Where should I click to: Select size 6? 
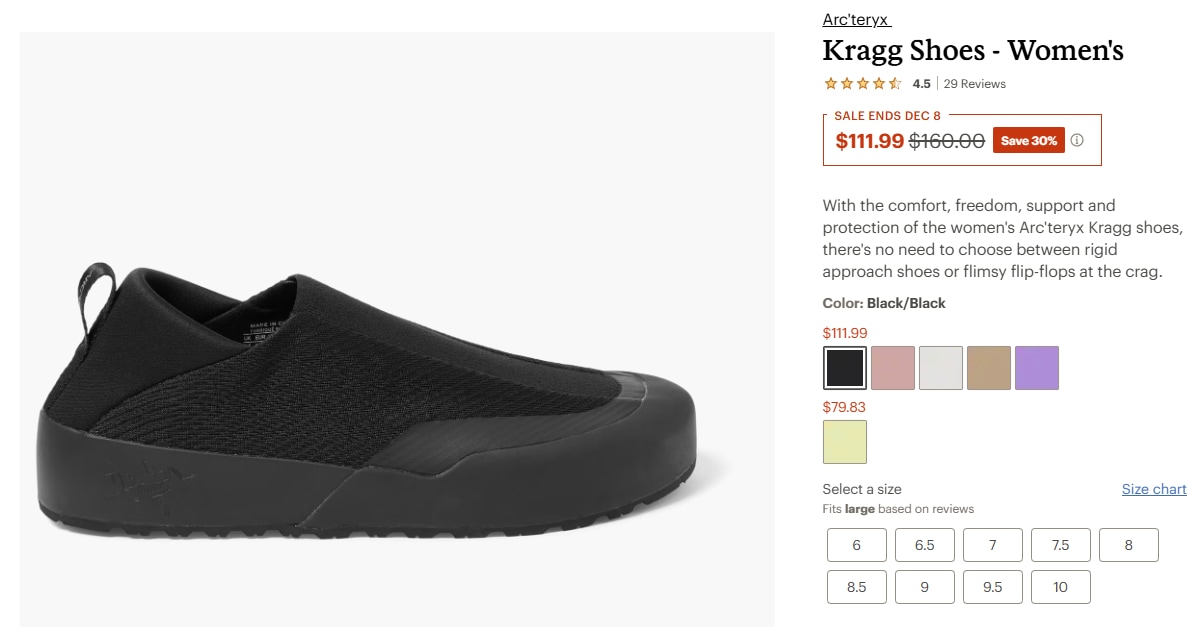point(857,545)
